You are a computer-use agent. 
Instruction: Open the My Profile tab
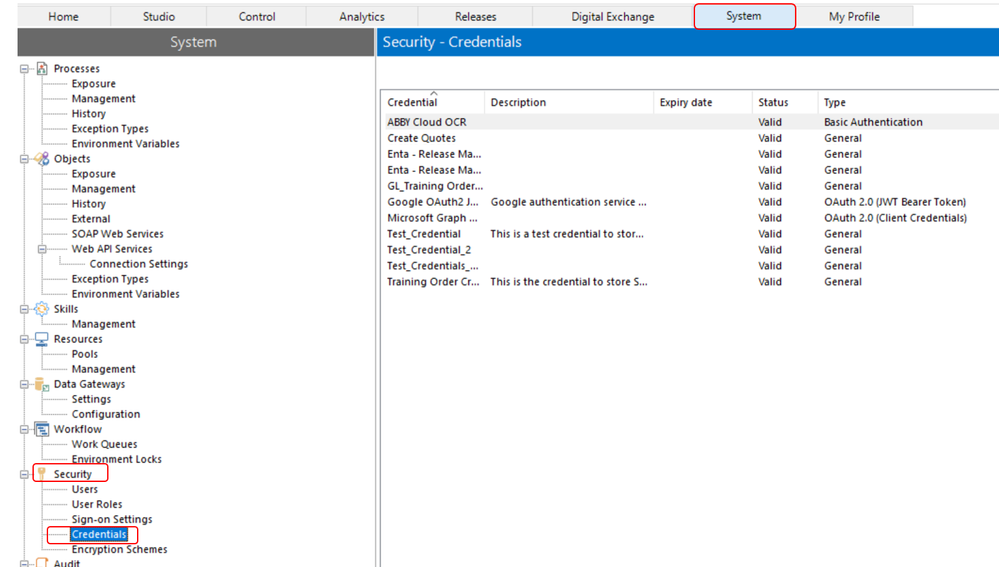[x=854, y=17]
